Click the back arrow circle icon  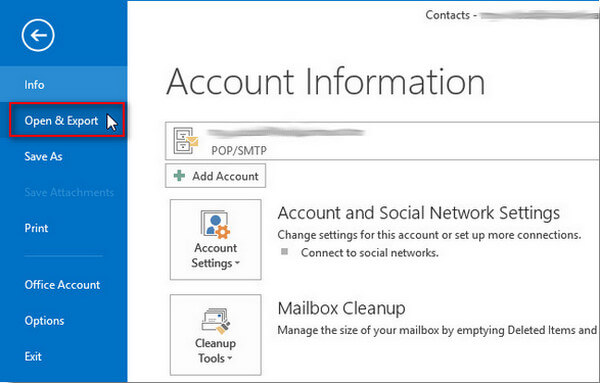(38, 35)
